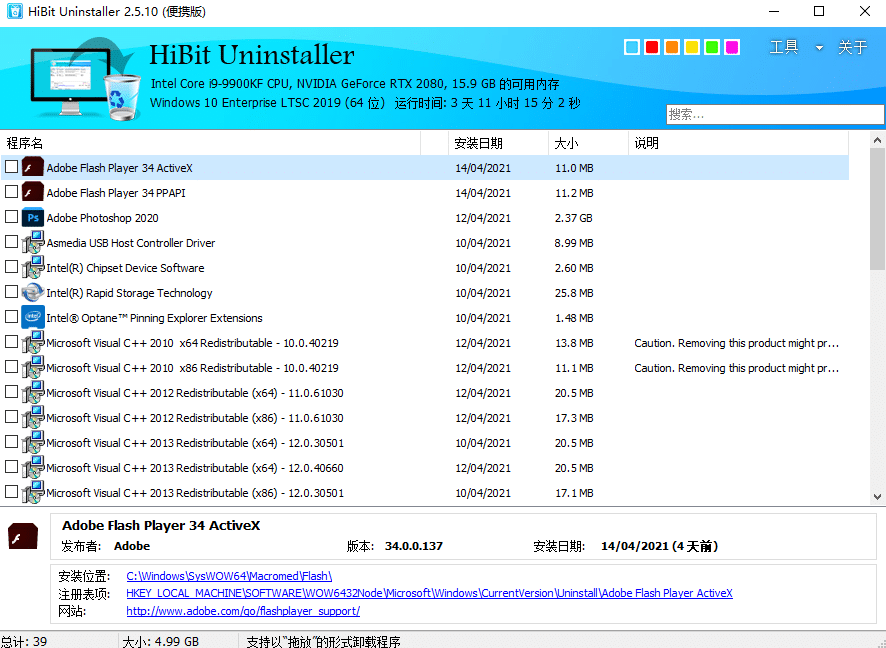This screenshot has height=648, width=886.
Task: Click the Visual C++ 2012 (x64) installer icon
Action: pyautogui.click(x=33, y=393)
